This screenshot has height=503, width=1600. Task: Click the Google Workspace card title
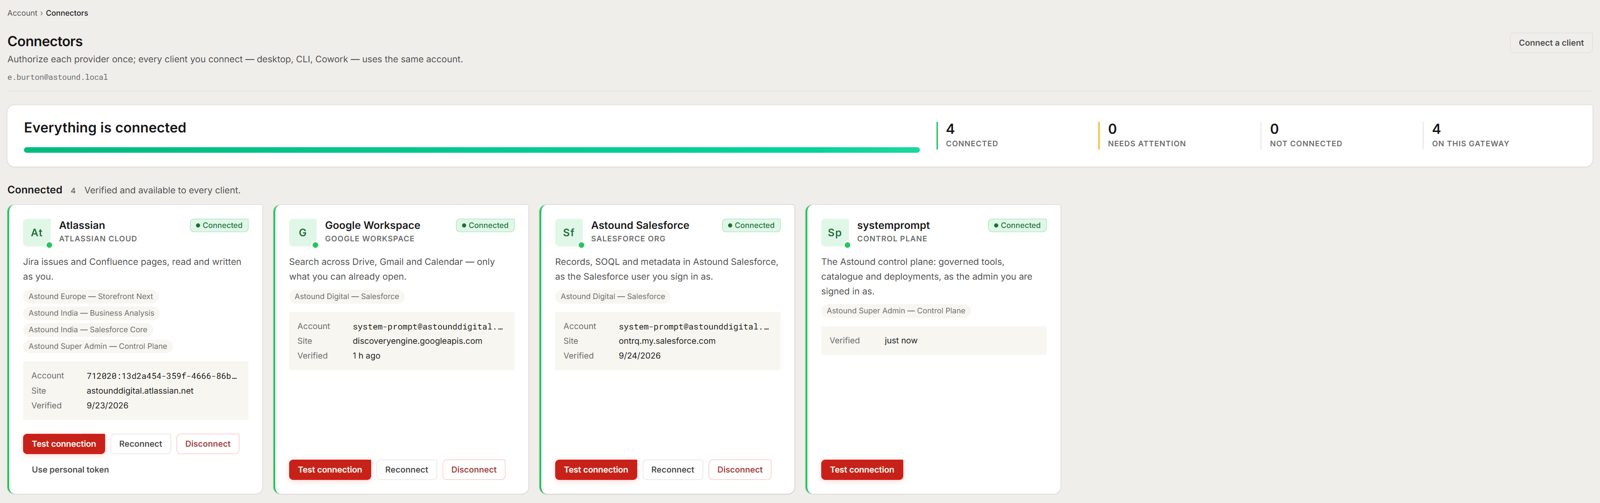click(372, 225)
